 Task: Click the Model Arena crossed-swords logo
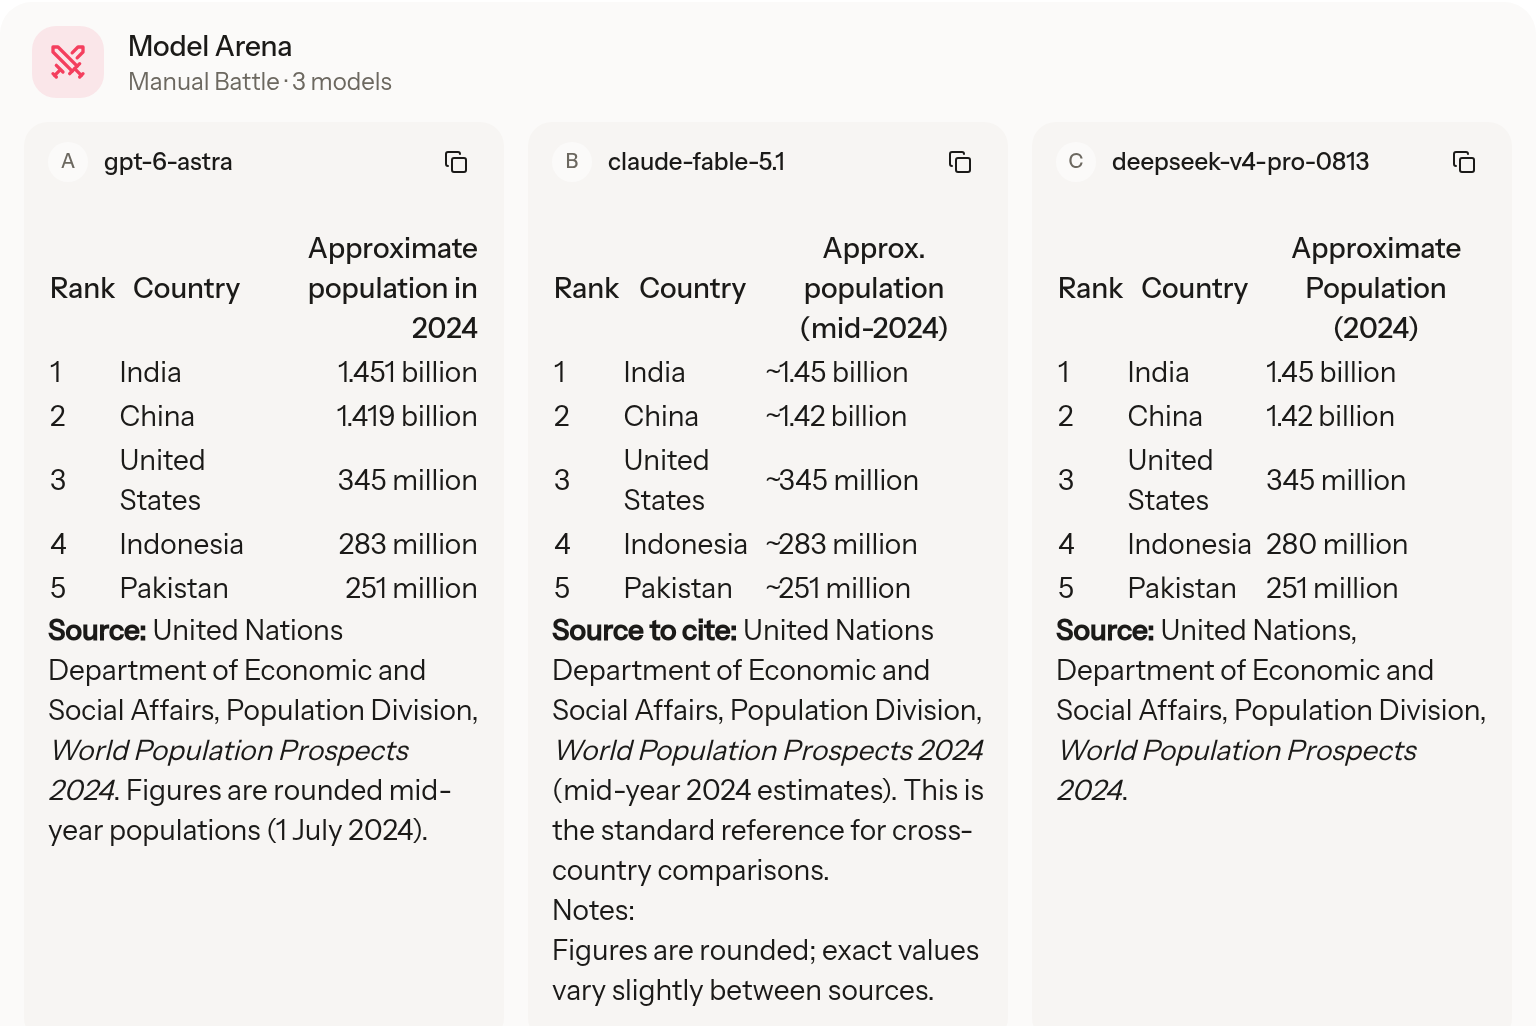pyautogui.click(x=68, y=62)
